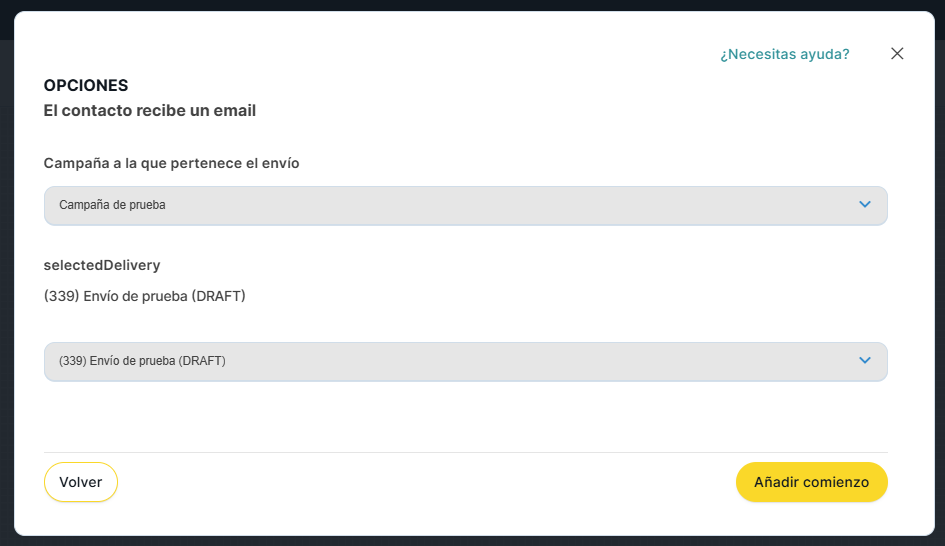Click the word 'ayuda' in the help link
Viewport: 945px width, 546px height.
click(x=825, y=54)
